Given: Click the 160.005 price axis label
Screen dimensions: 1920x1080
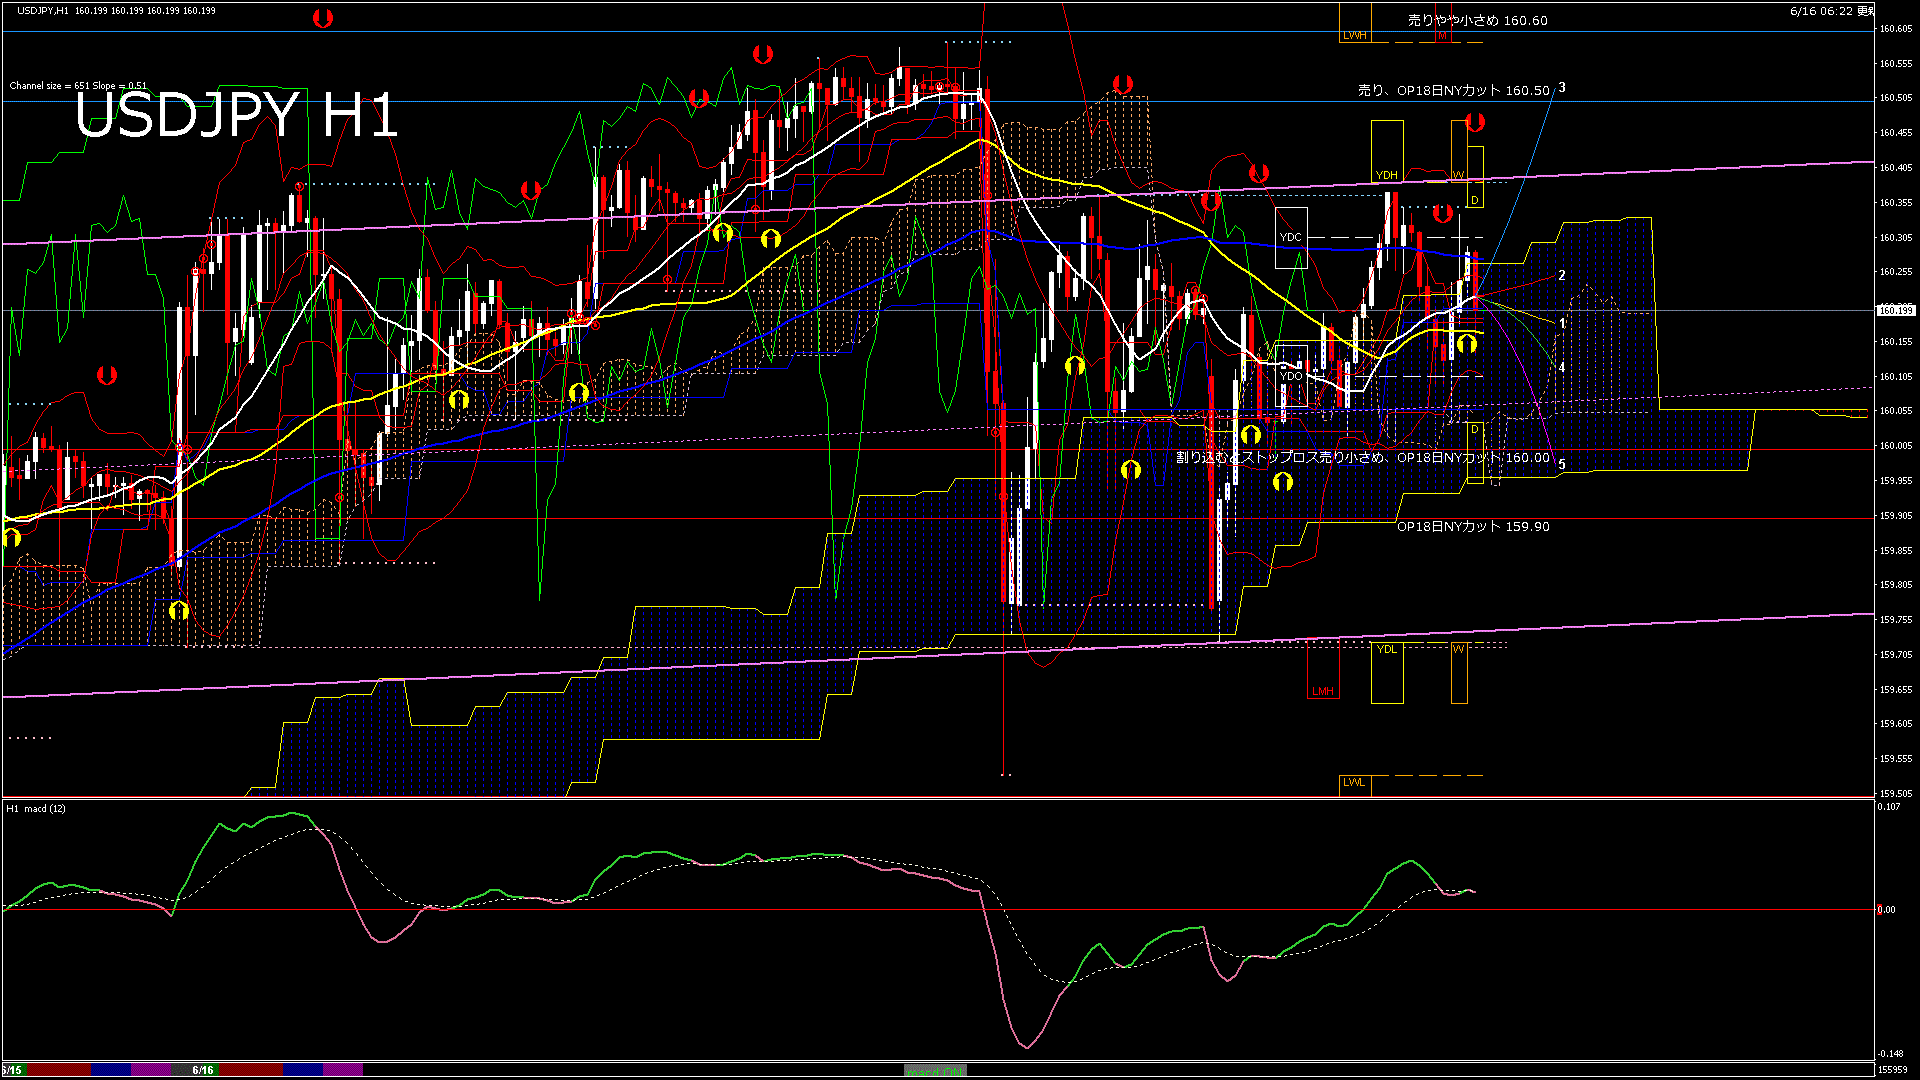Looking at the screenshot, I should coord(1896,446).
